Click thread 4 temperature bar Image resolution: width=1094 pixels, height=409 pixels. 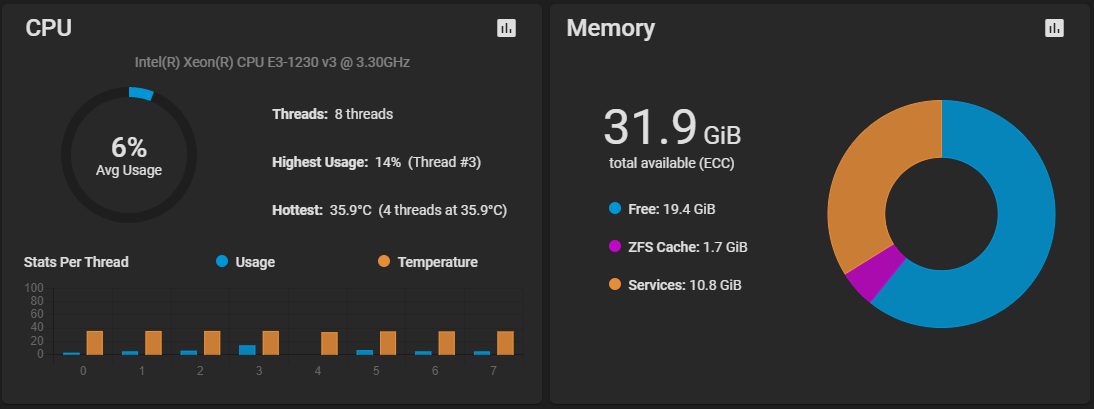329,343
